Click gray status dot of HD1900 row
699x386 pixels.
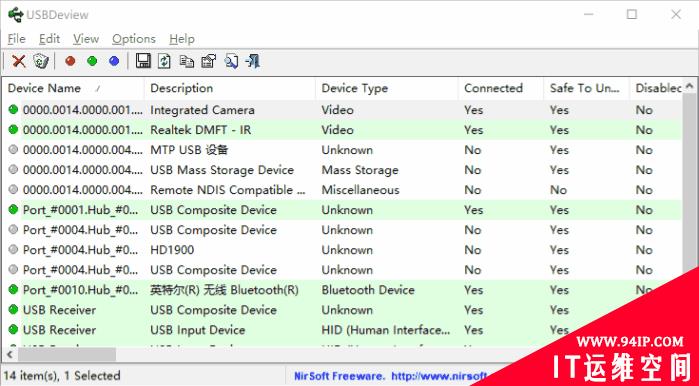[x=13, y=249]
